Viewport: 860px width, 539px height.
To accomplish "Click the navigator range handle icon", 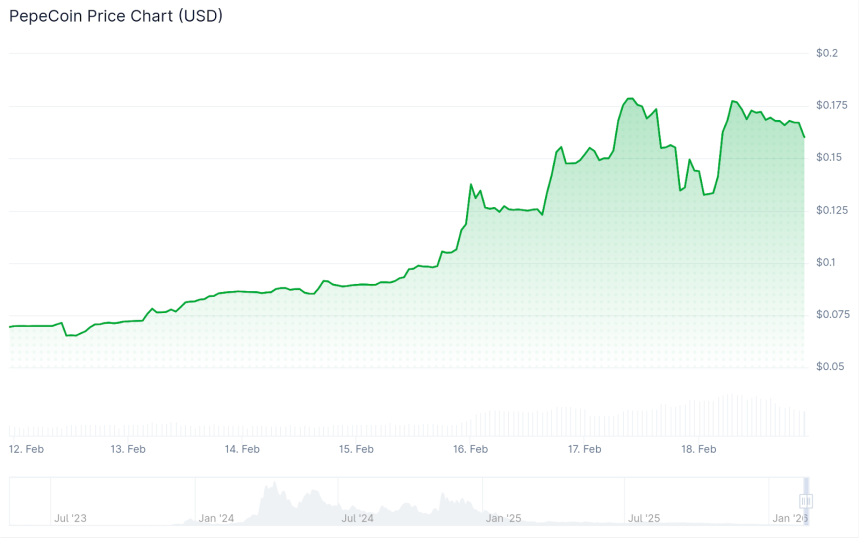I will click(x=806, y=501).
